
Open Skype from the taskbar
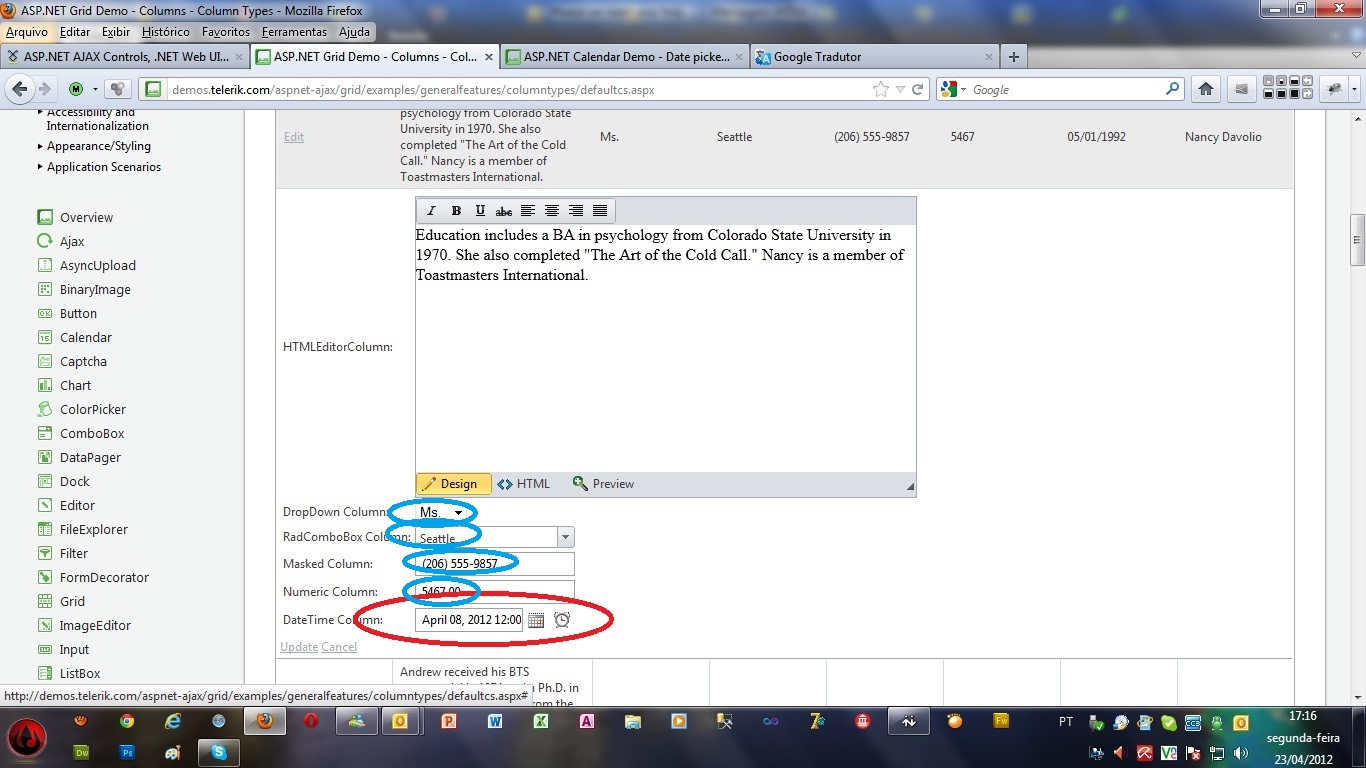[x=219, y=752]
